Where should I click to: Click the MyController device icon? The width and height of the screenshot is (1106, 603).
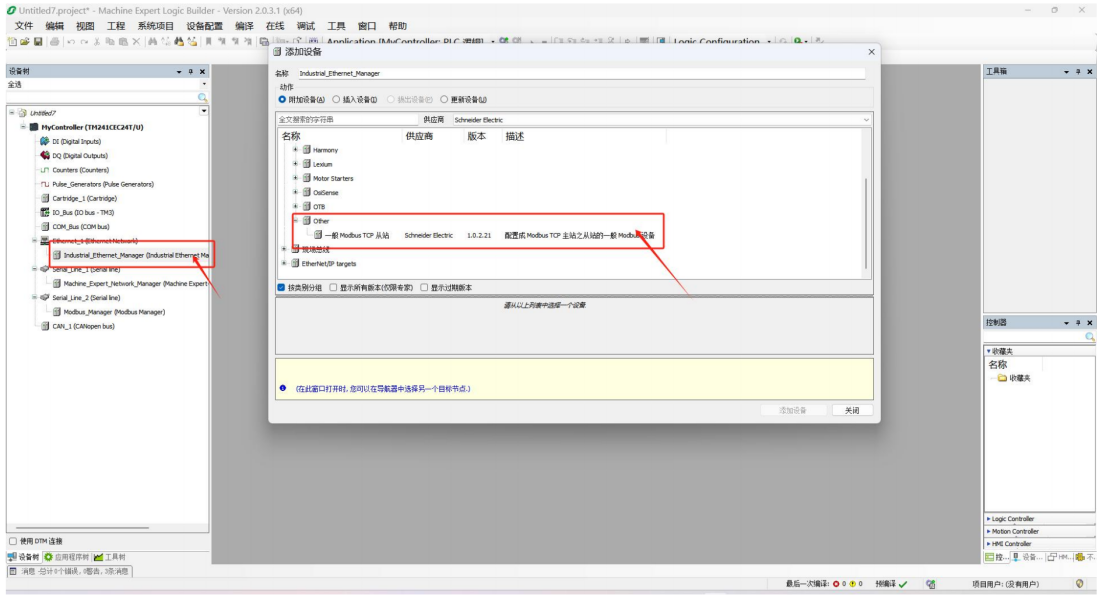[33, 127]
